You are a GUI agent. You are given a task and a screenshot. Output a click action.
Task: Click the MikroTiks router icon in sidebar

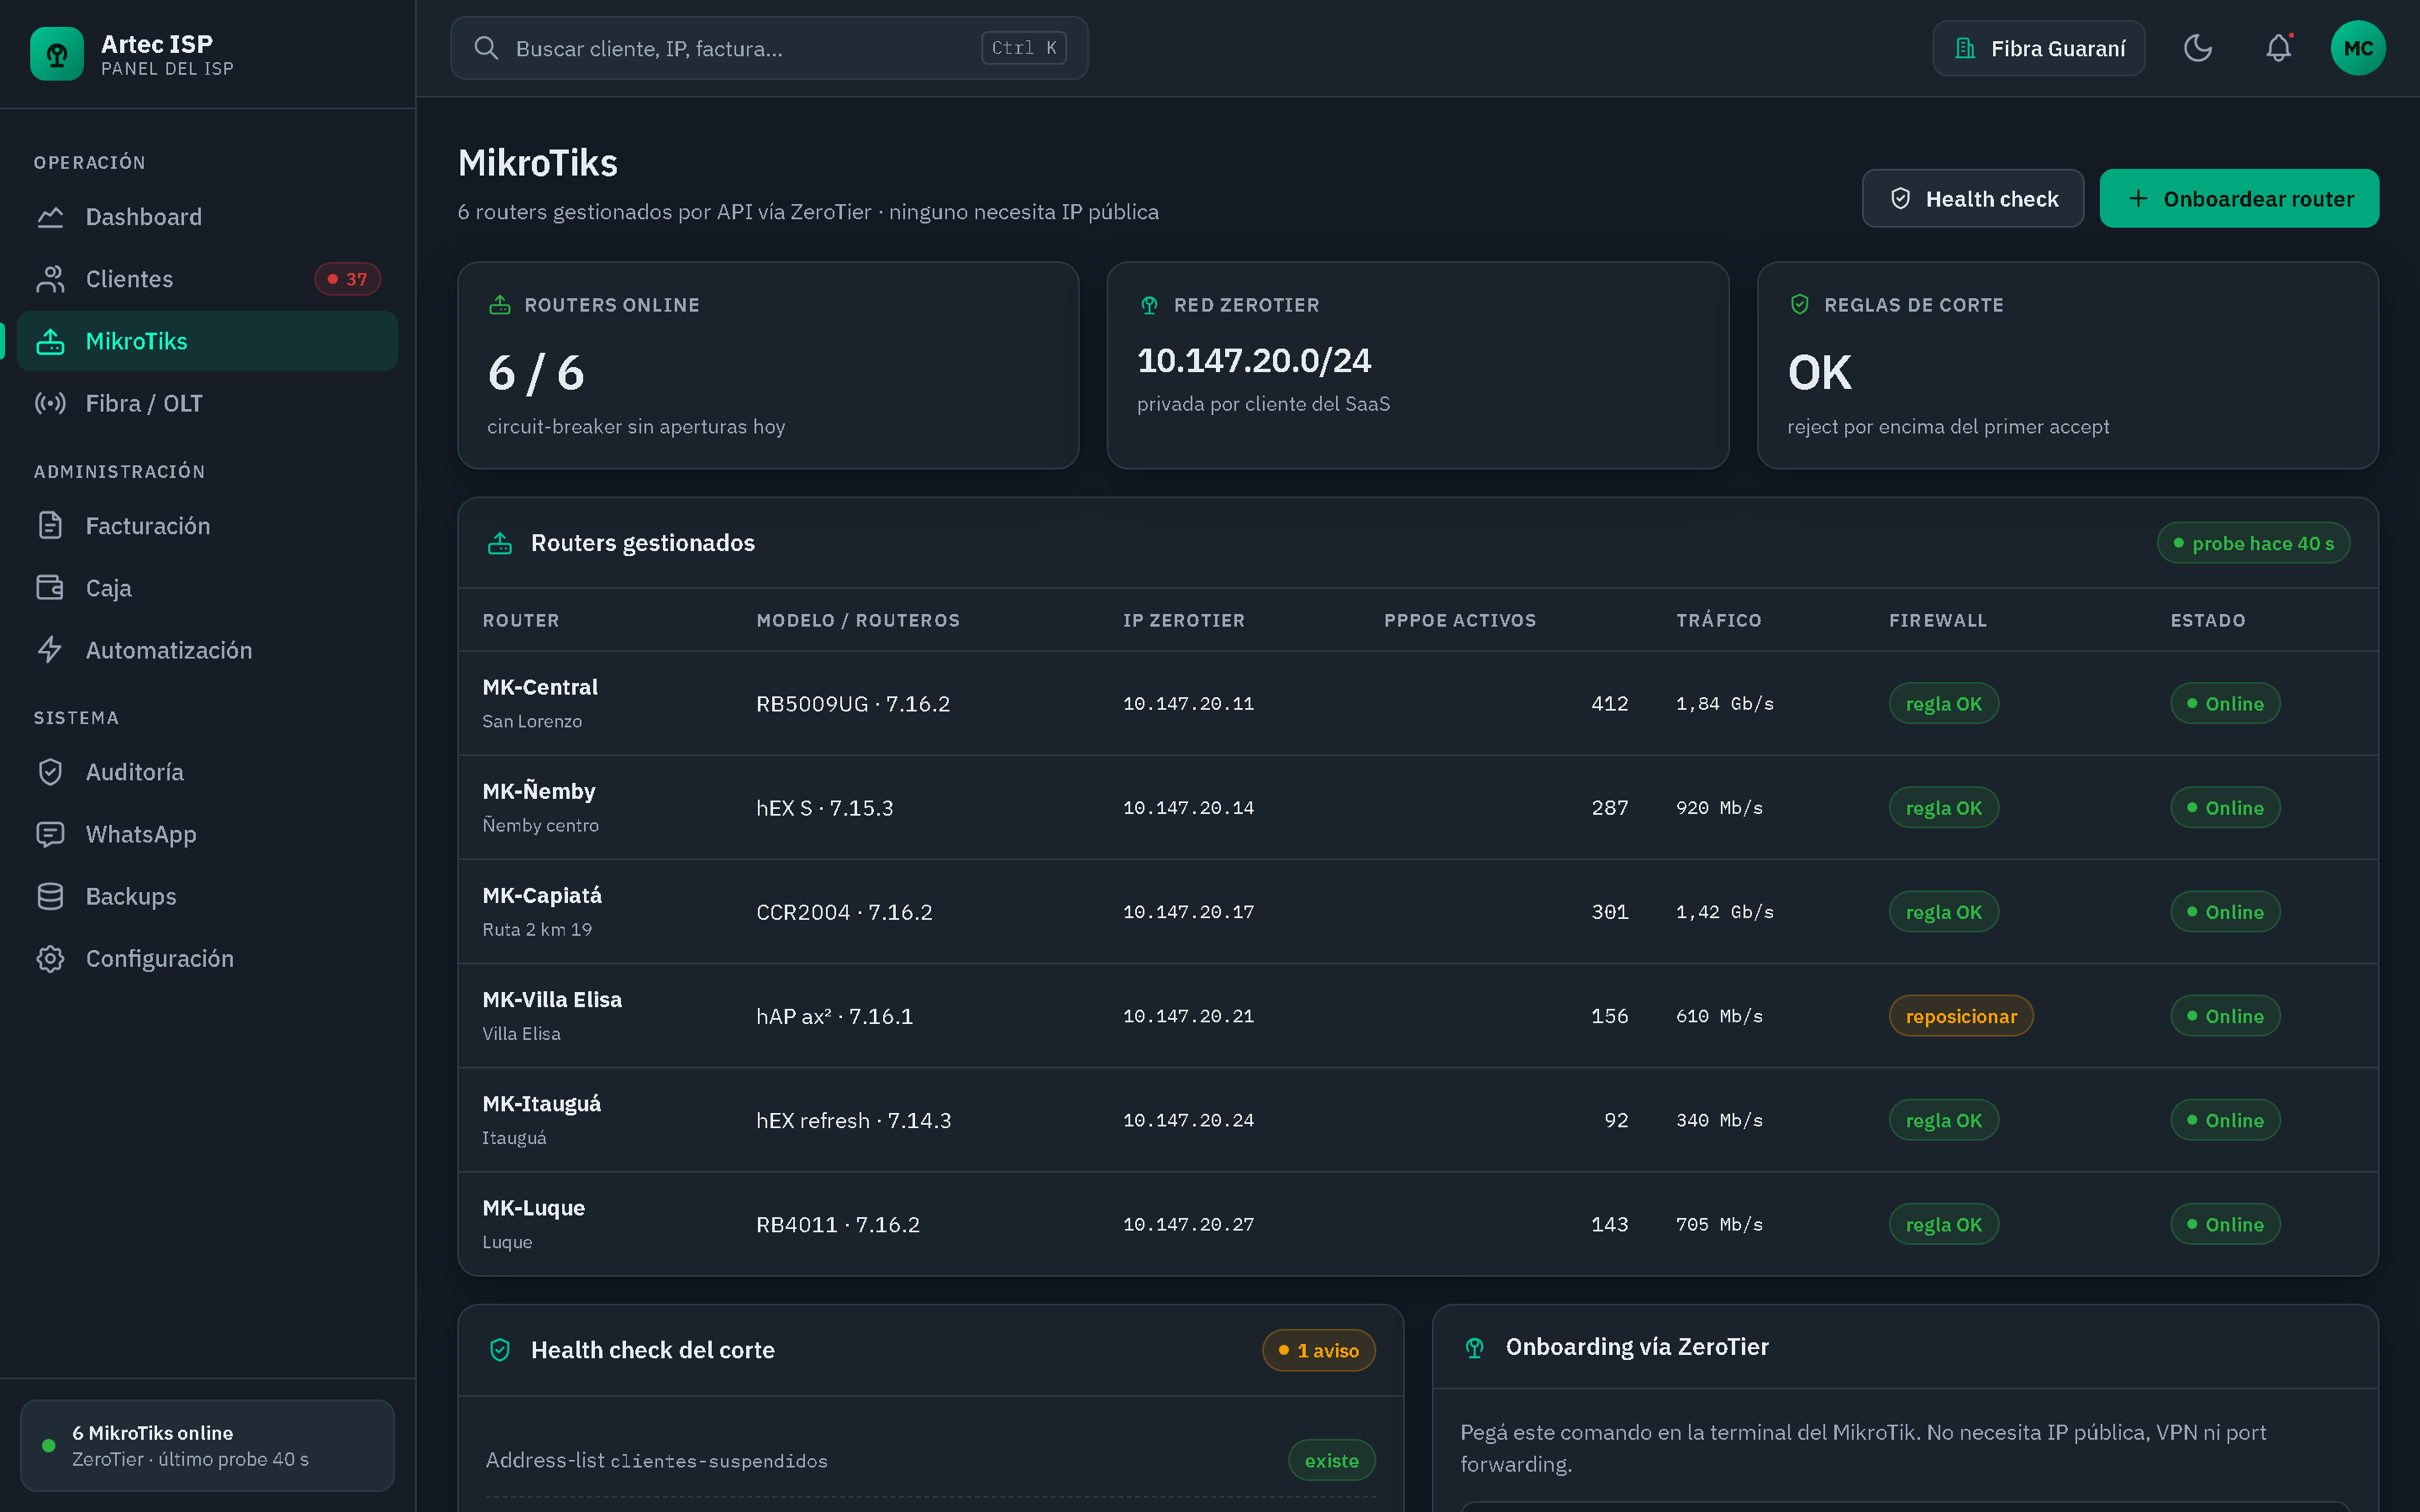point(50,341)
